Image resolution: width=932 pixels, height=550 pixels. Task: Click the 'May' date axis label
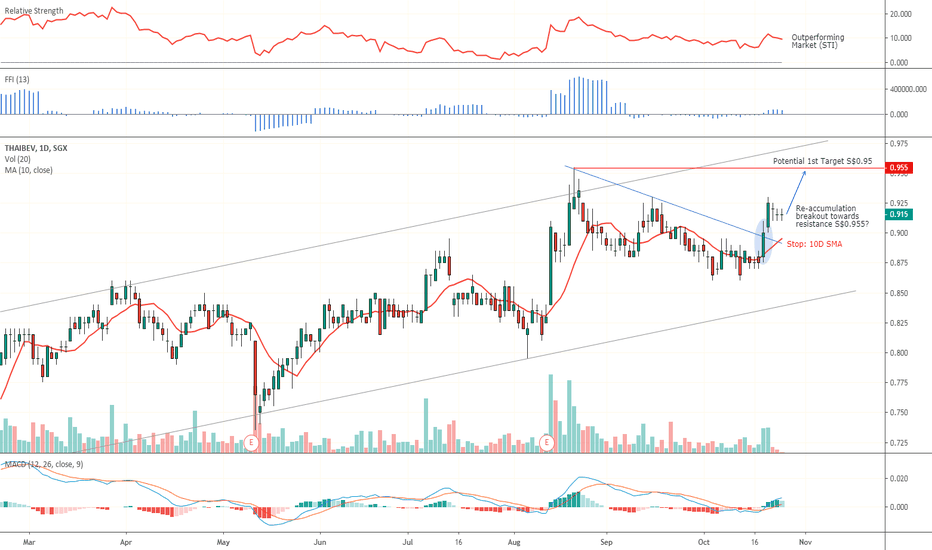223,542
